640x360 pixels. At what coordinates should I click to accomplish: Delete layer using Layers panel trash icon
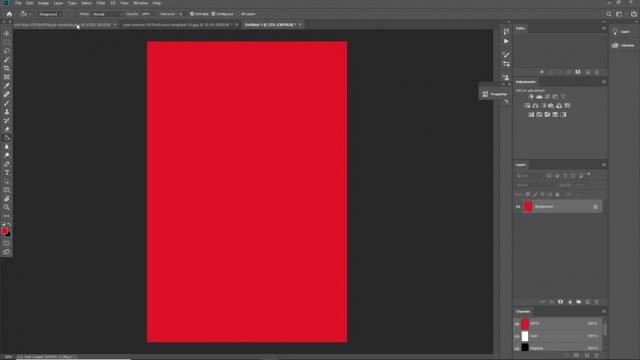click(597, 302)
